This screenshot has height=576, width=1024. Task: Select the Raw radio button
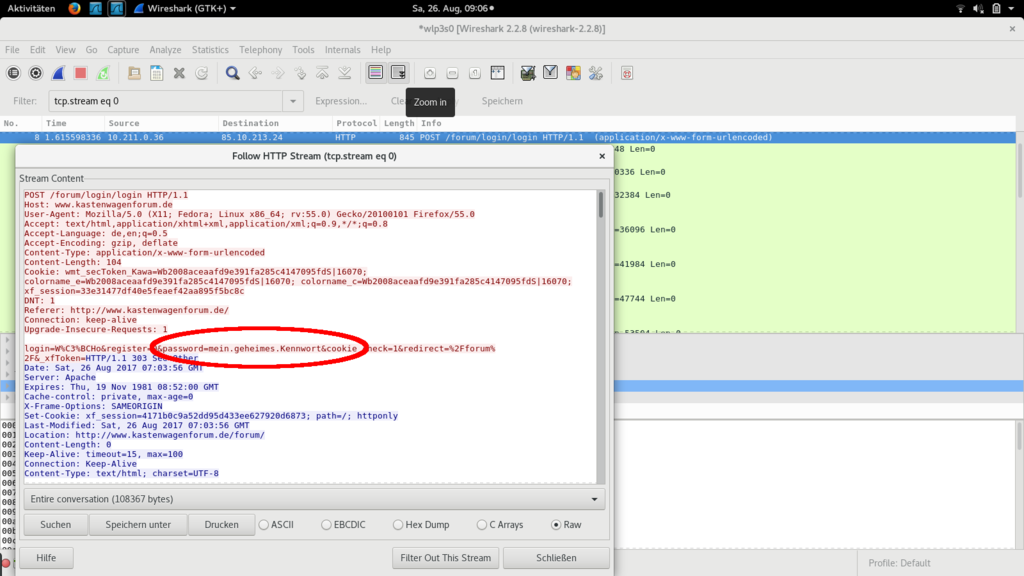[x=566, y=524]
